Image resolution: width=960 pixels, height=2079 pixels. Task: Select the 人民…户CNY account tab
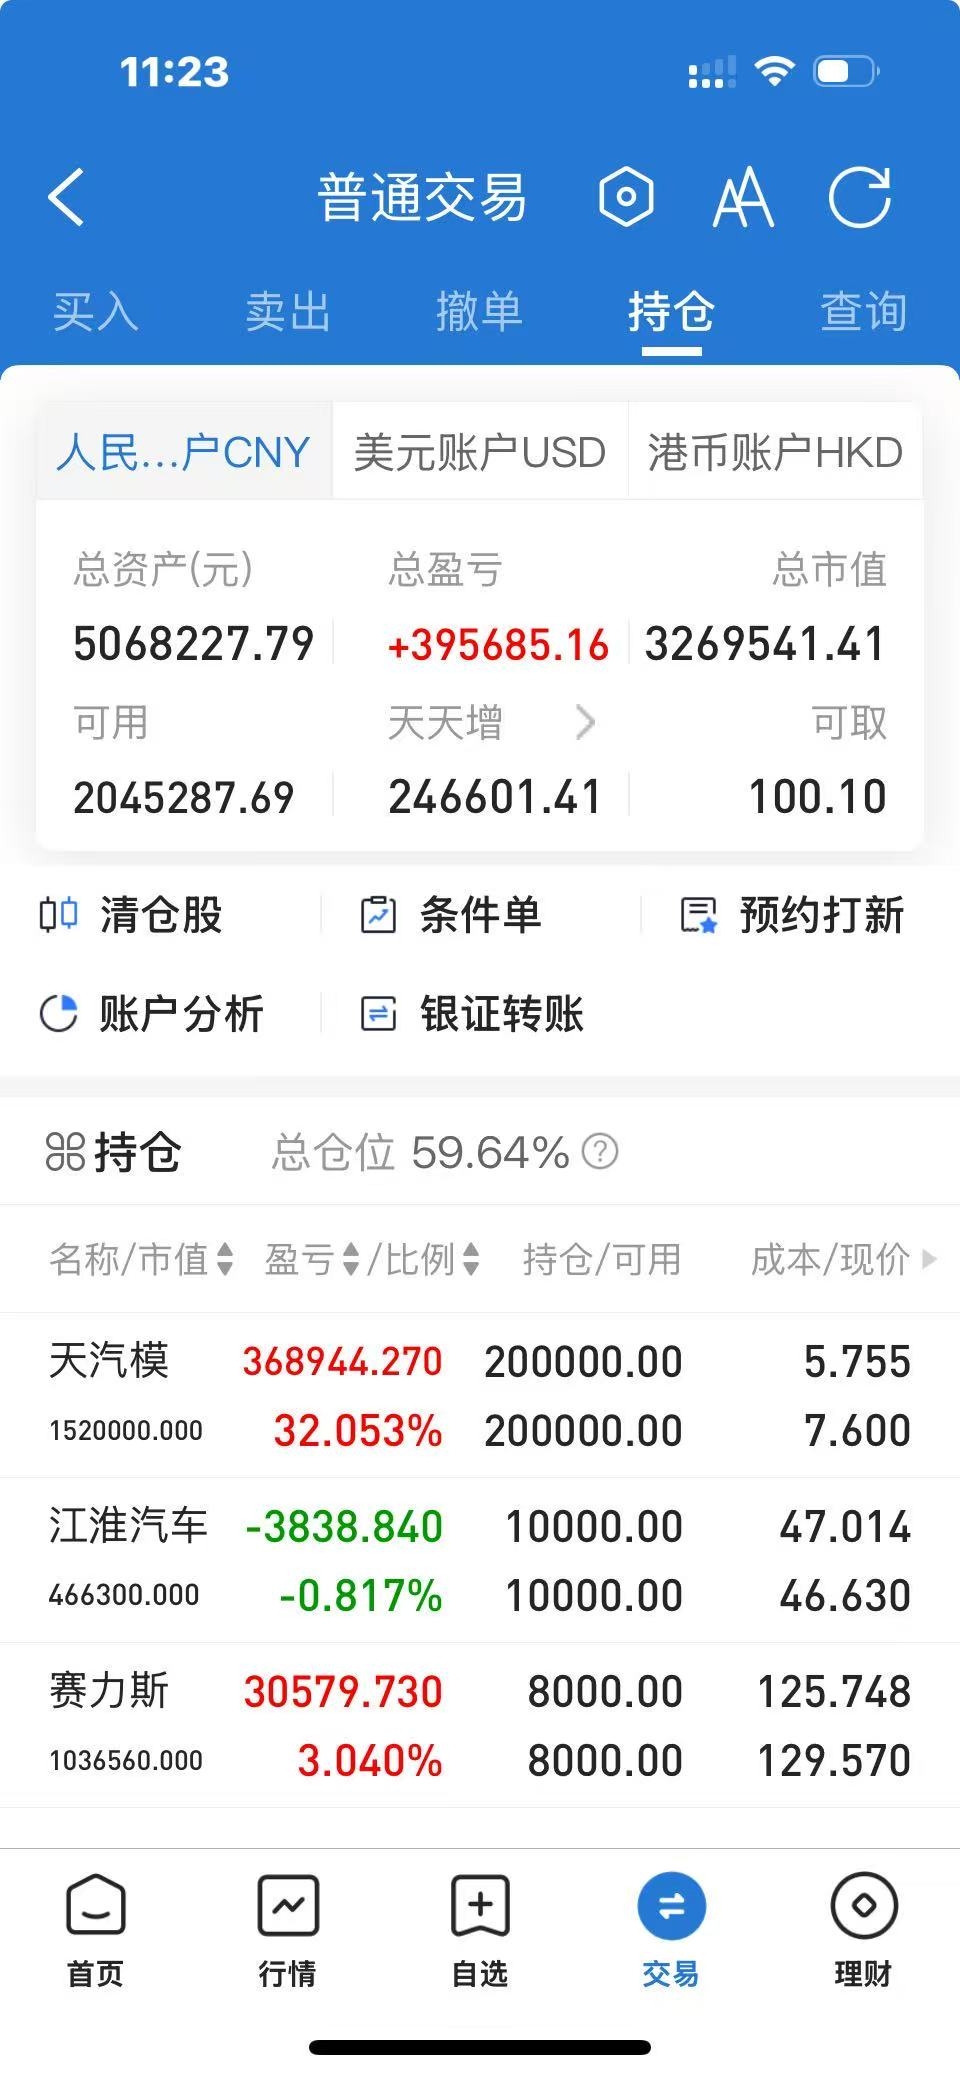[x=184, y=452]
